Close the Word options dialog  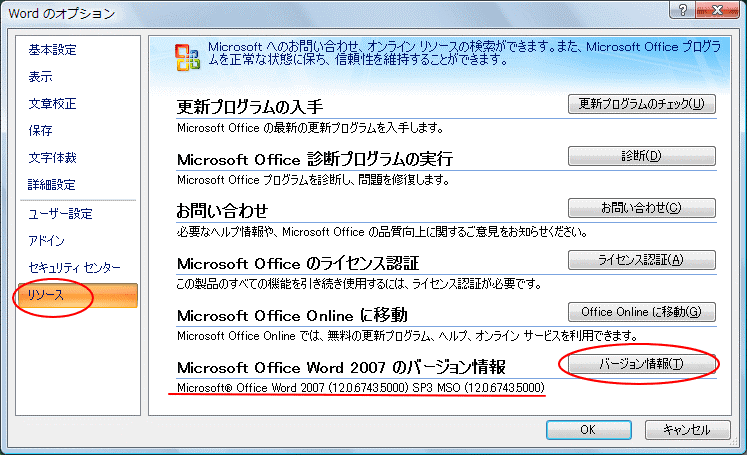point(721,13)
